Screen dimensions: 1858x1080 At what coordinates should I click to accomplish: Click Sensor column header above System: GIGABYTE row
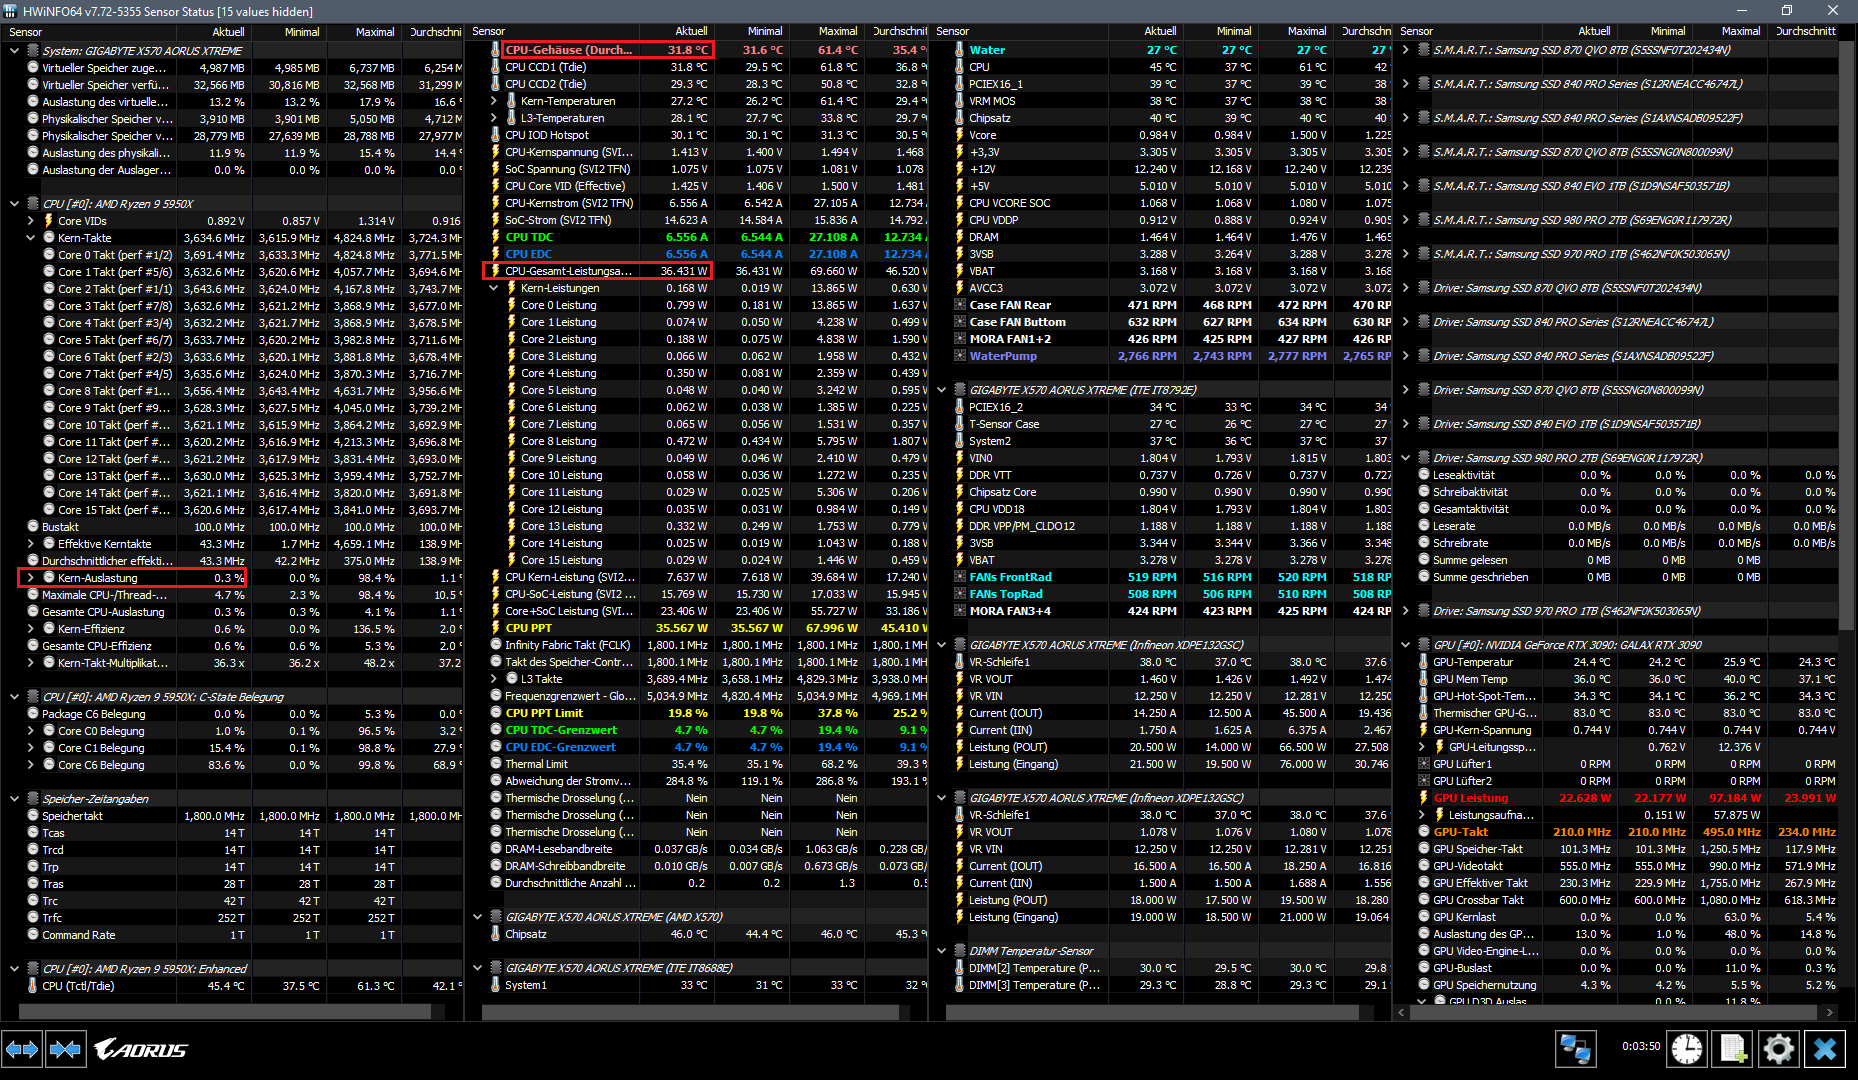90,32
